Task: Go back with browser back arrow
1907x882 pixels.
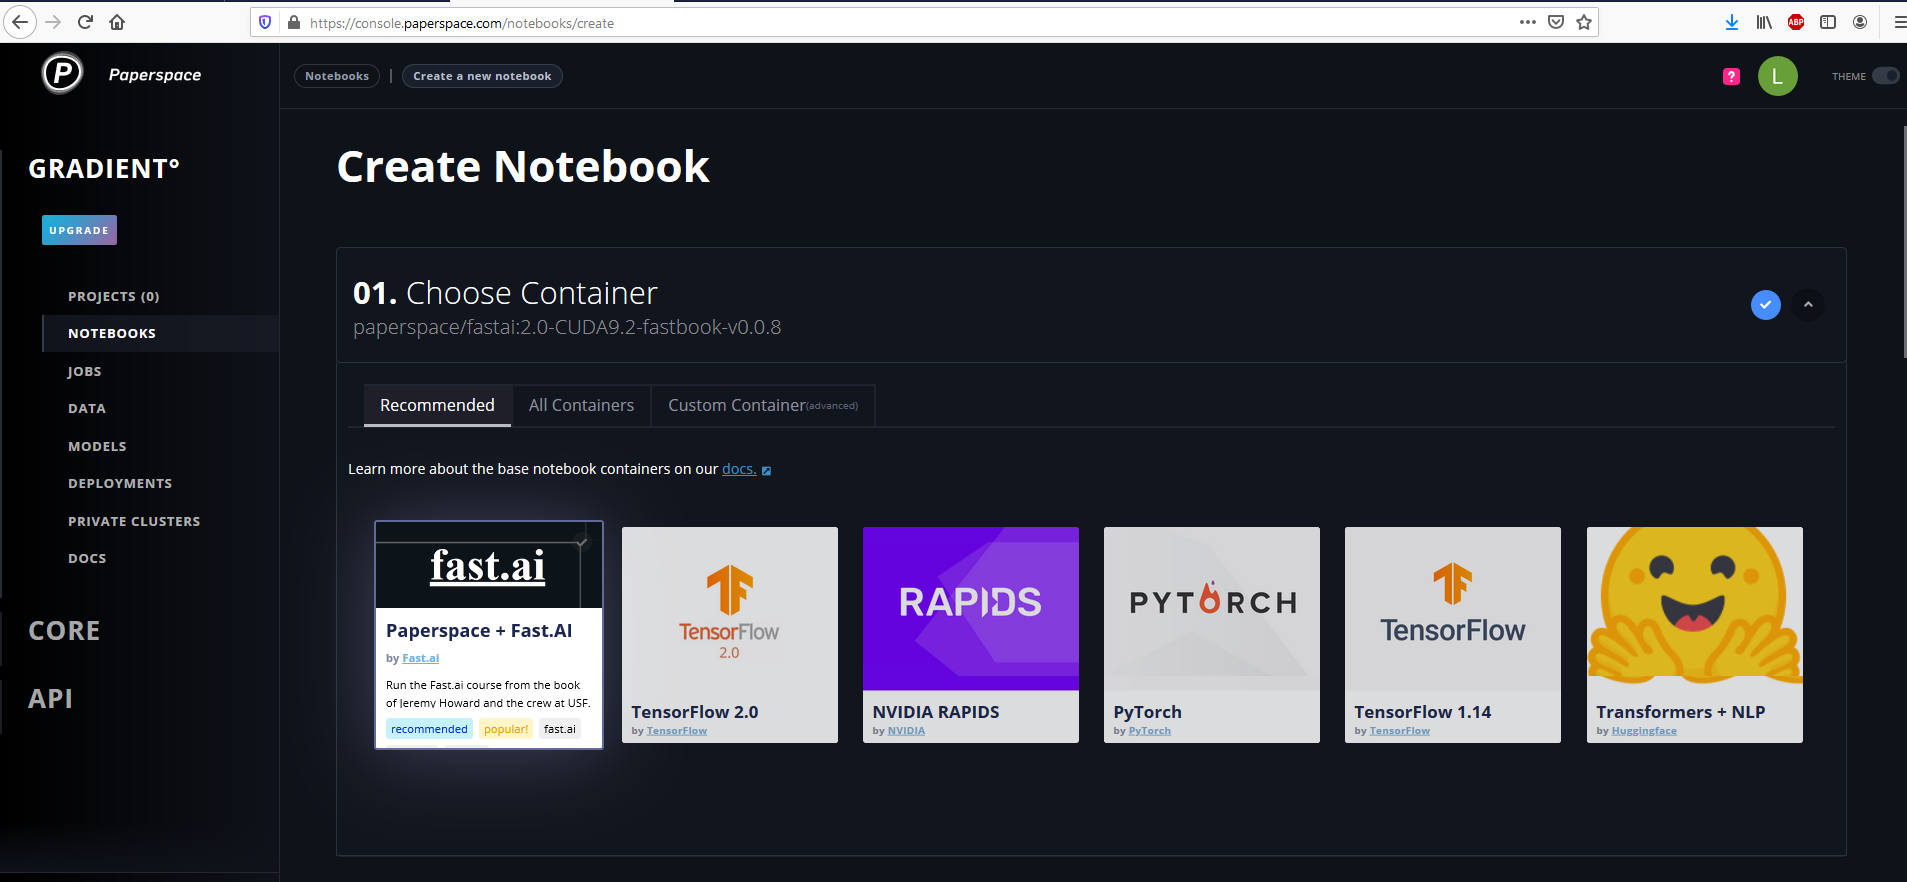Action: tap(20, 22)
